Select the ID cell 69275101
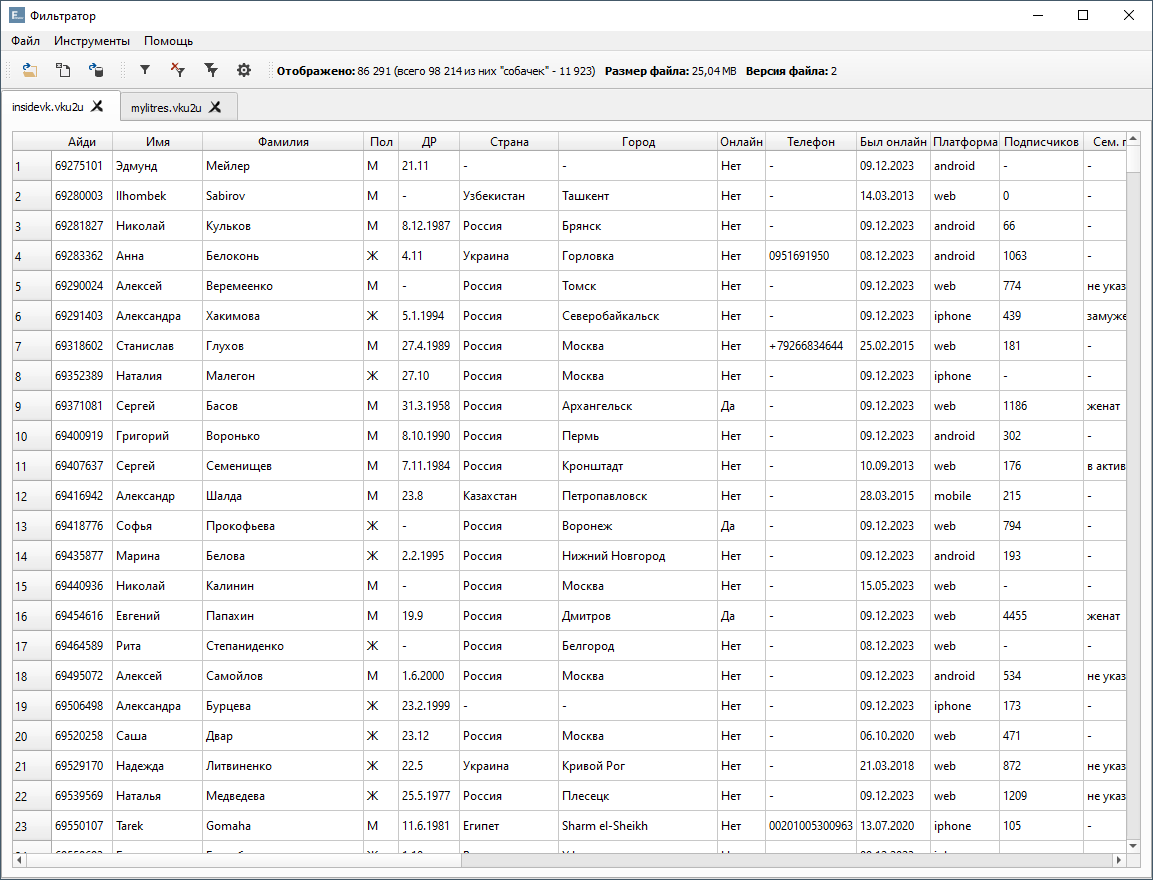The width and height of the screenshot is (1153, 880). coord(82,166)
